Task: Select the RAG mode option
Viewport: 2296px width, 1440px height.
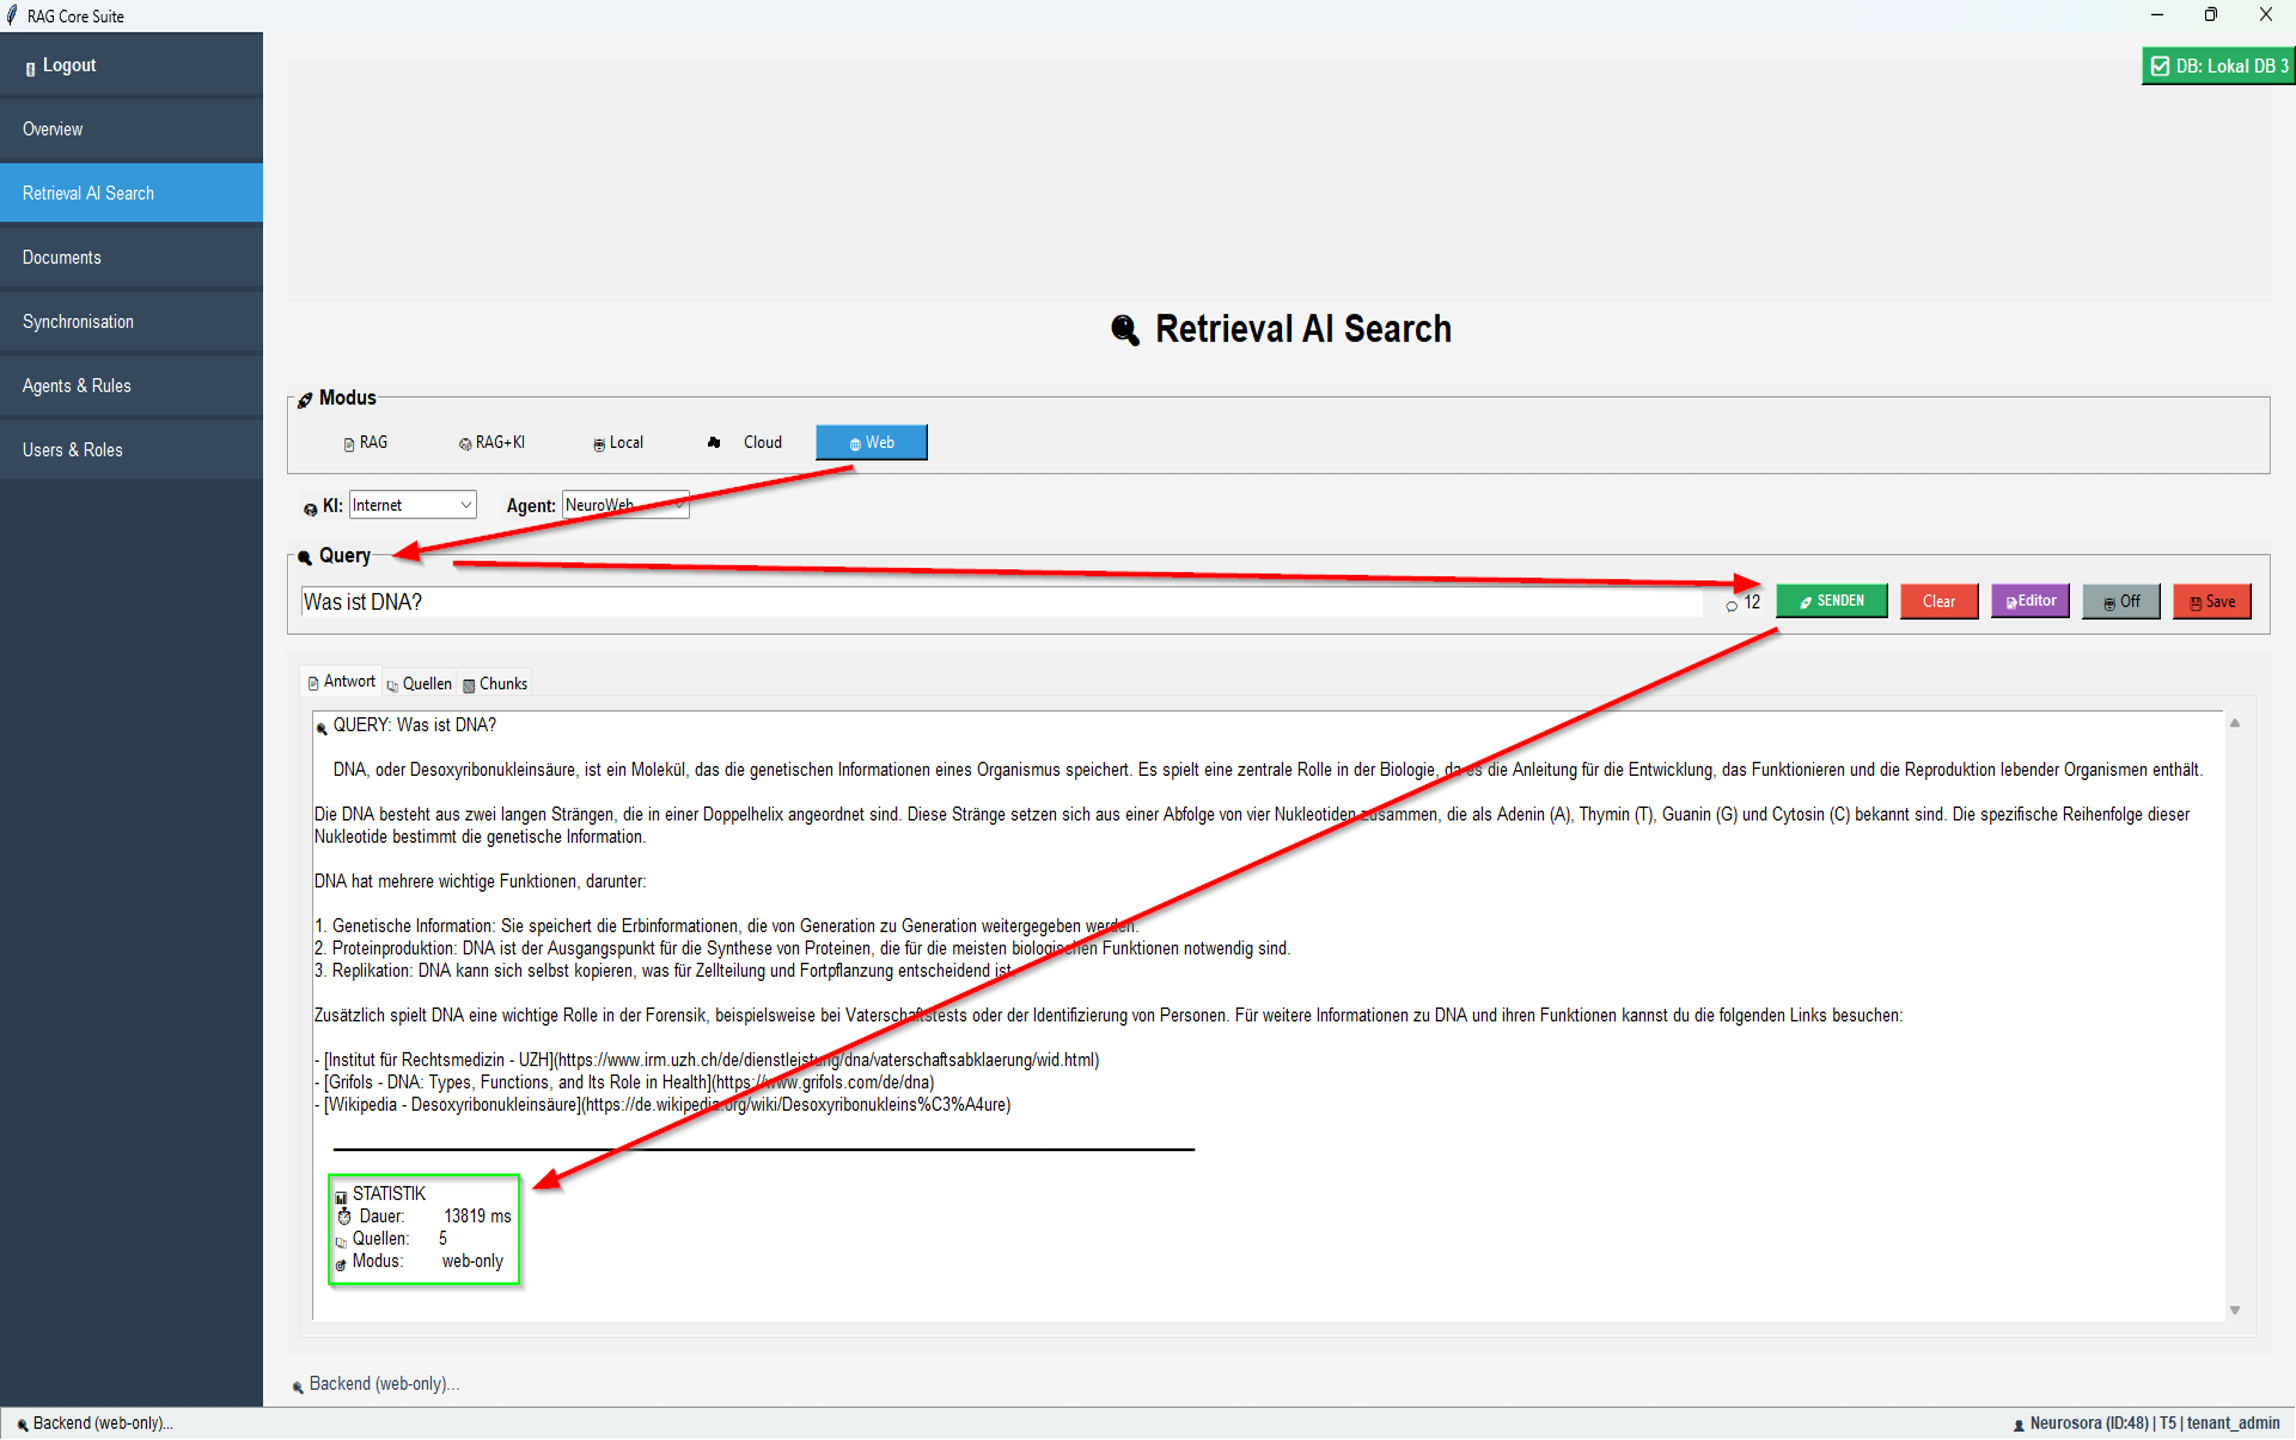Action: coord(365,443)
